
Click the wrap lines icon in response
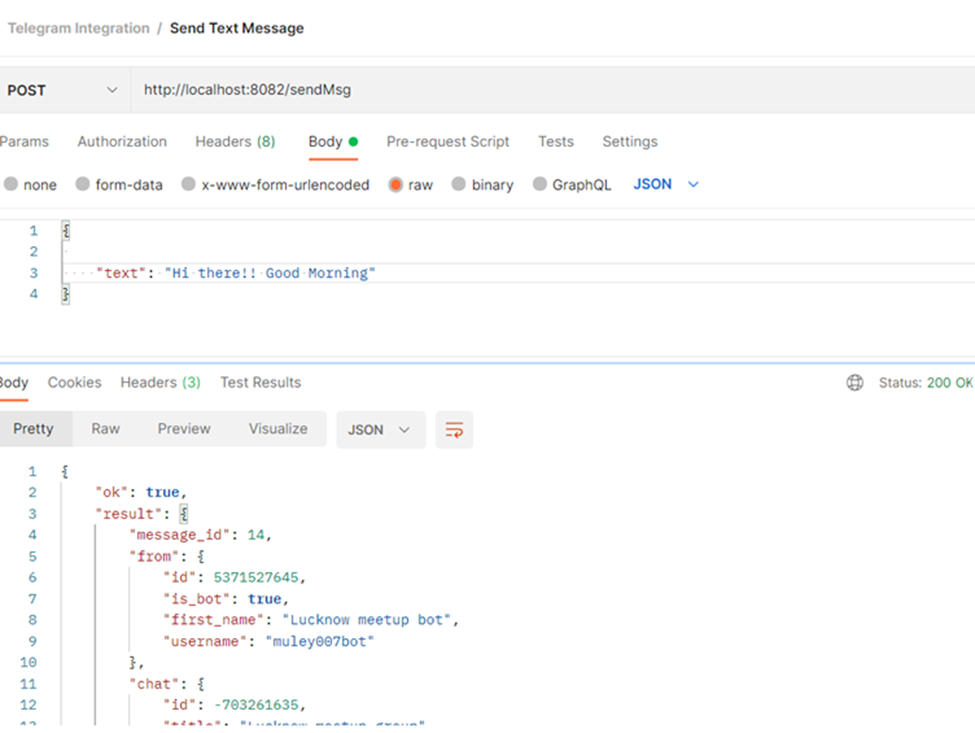(454, 430)
